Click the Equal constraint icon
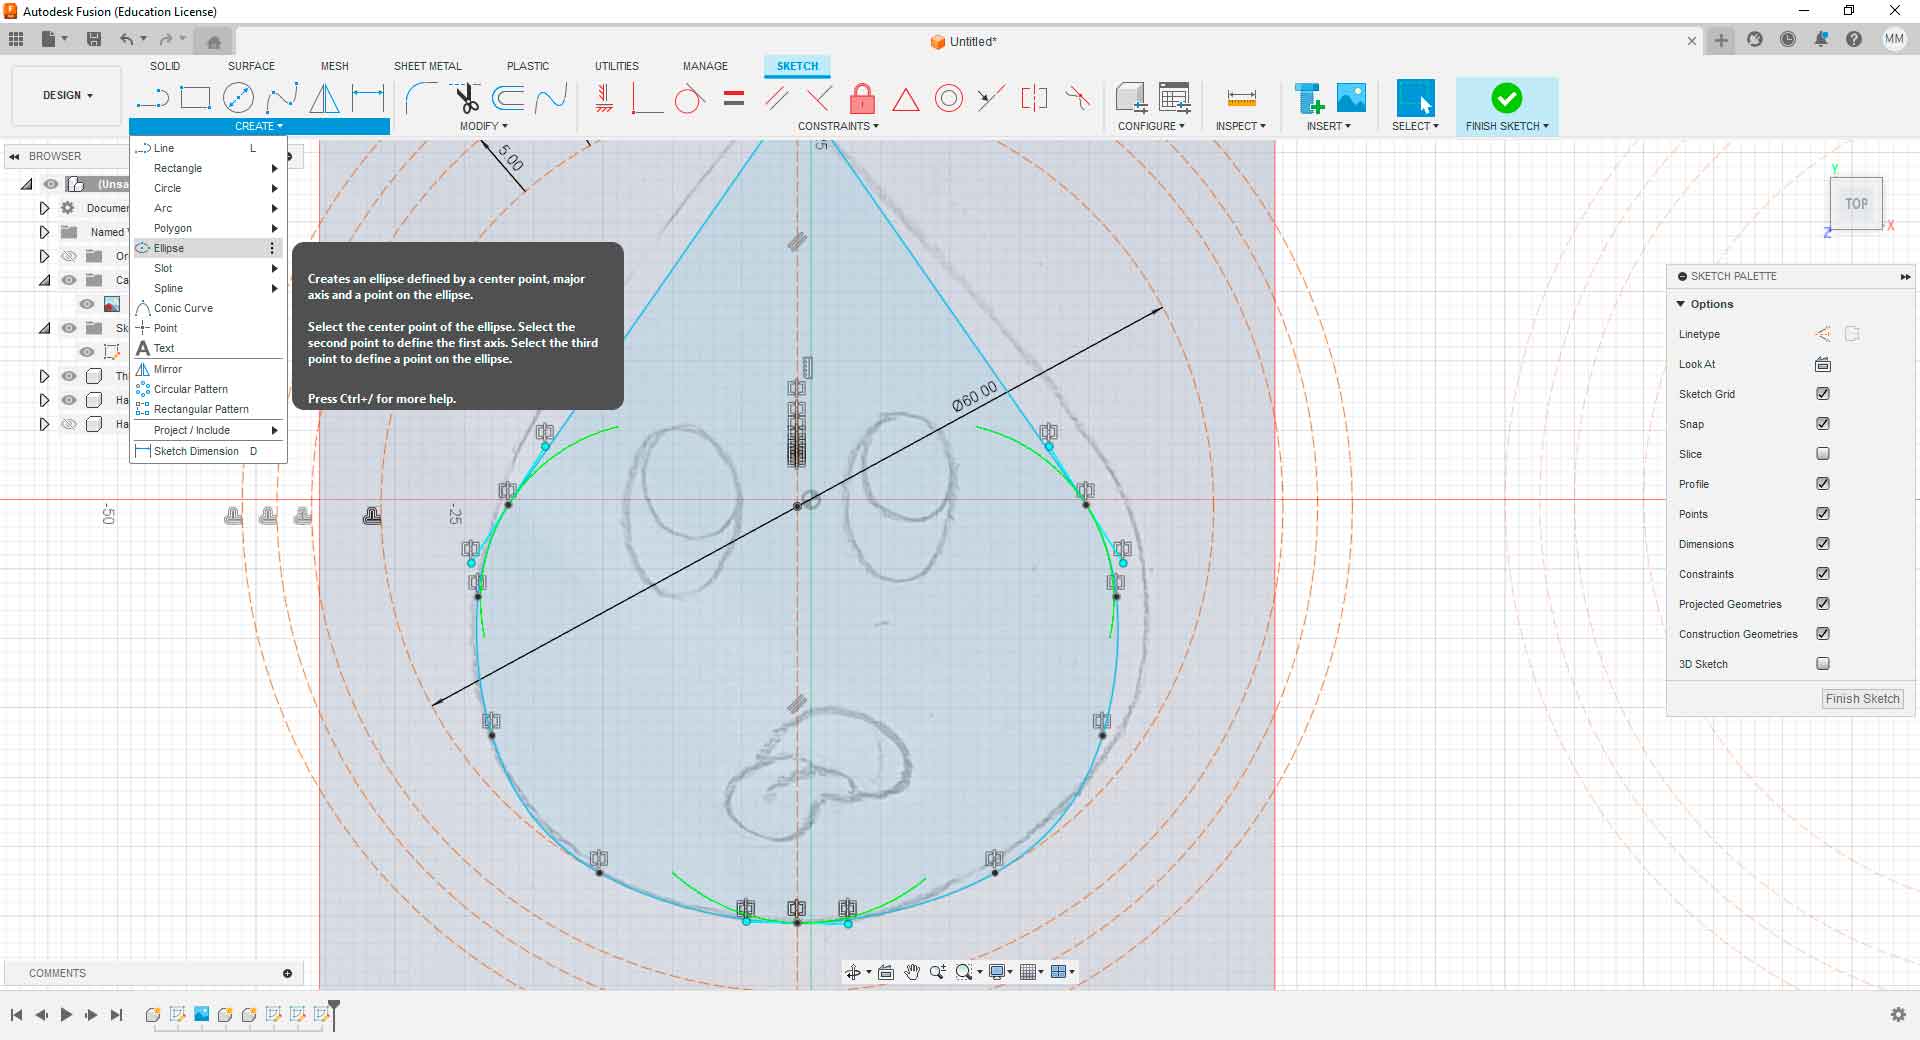1920x1040 pixels. [734, 98]
